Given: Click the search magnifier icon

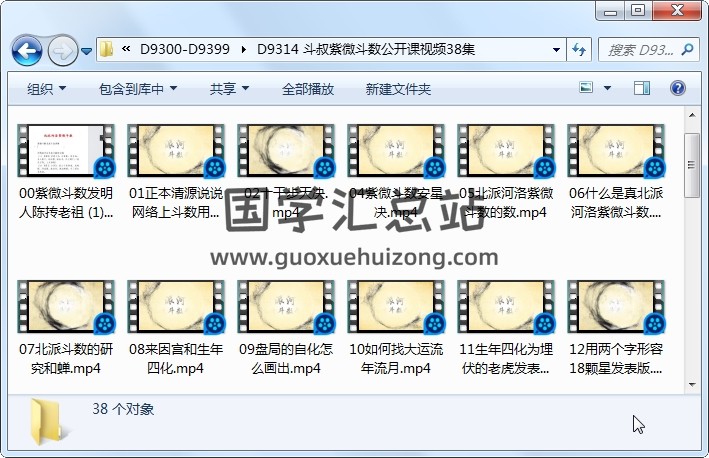Looking at the screenshot, I should pyautogui.click(x=687, y=49).
